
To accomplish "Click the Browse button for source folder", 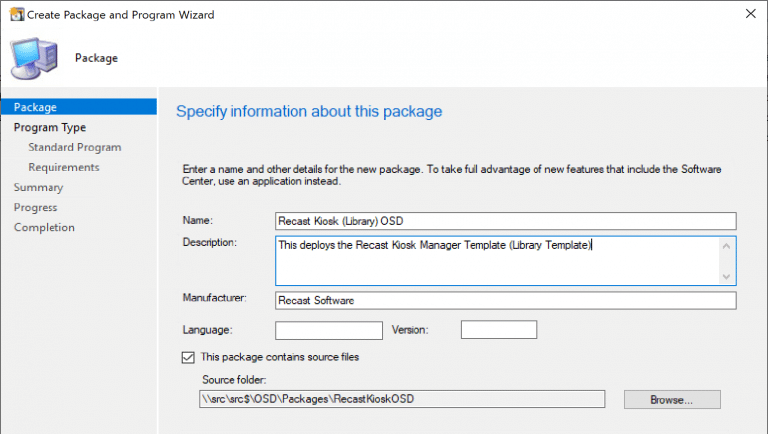I will (x=671, y=399).
